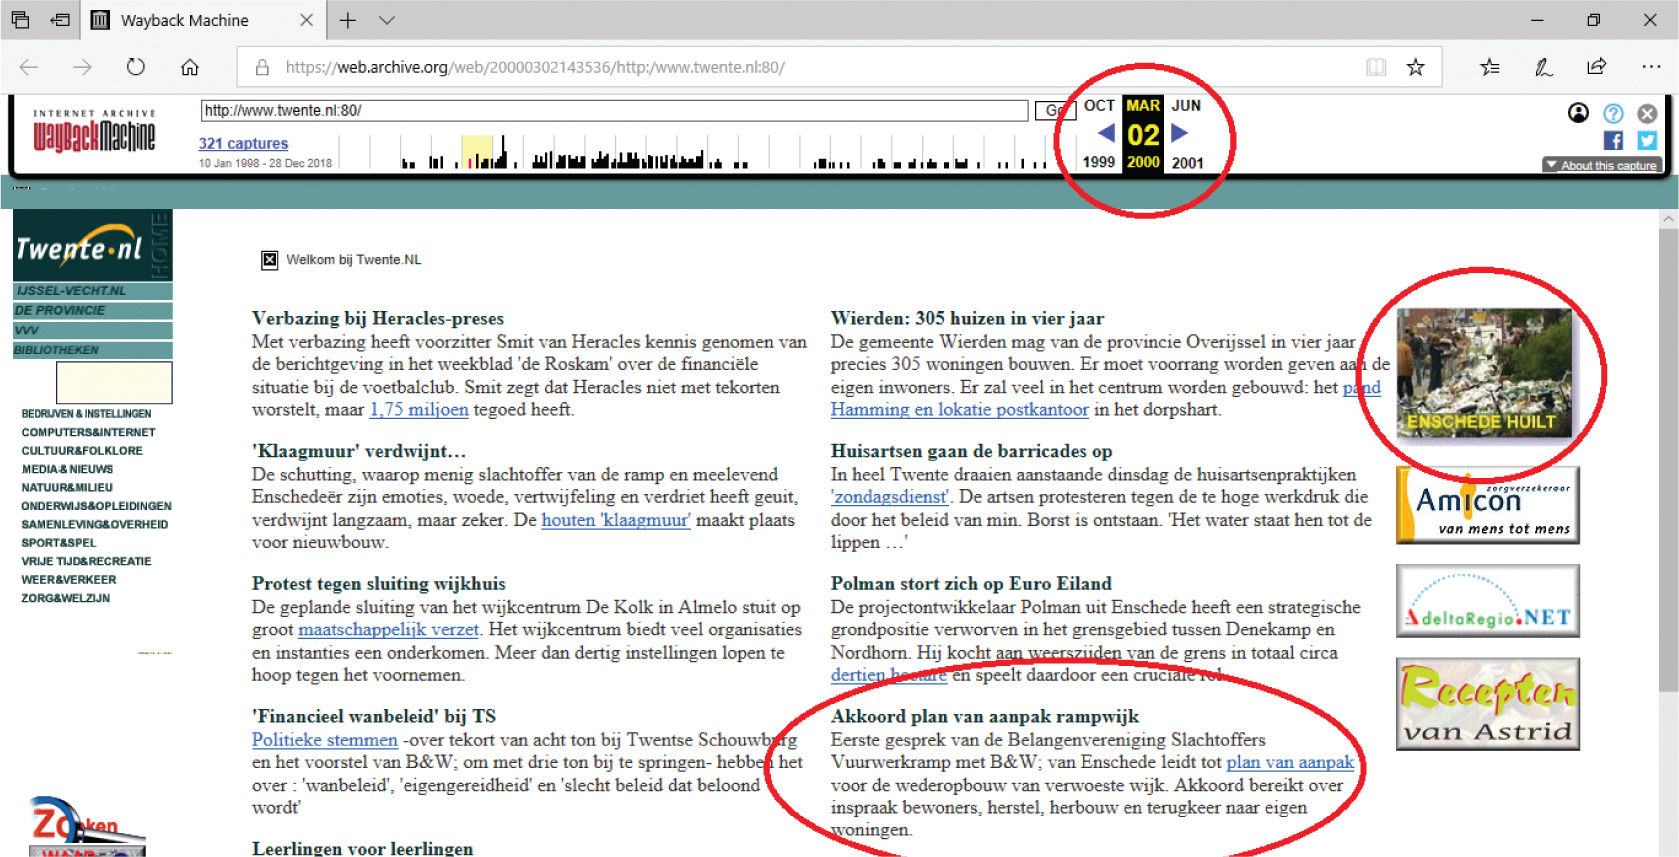Open Wayback help icon
The width and height of the screenshot is (1679, 857).
(x=1613, y=113)
